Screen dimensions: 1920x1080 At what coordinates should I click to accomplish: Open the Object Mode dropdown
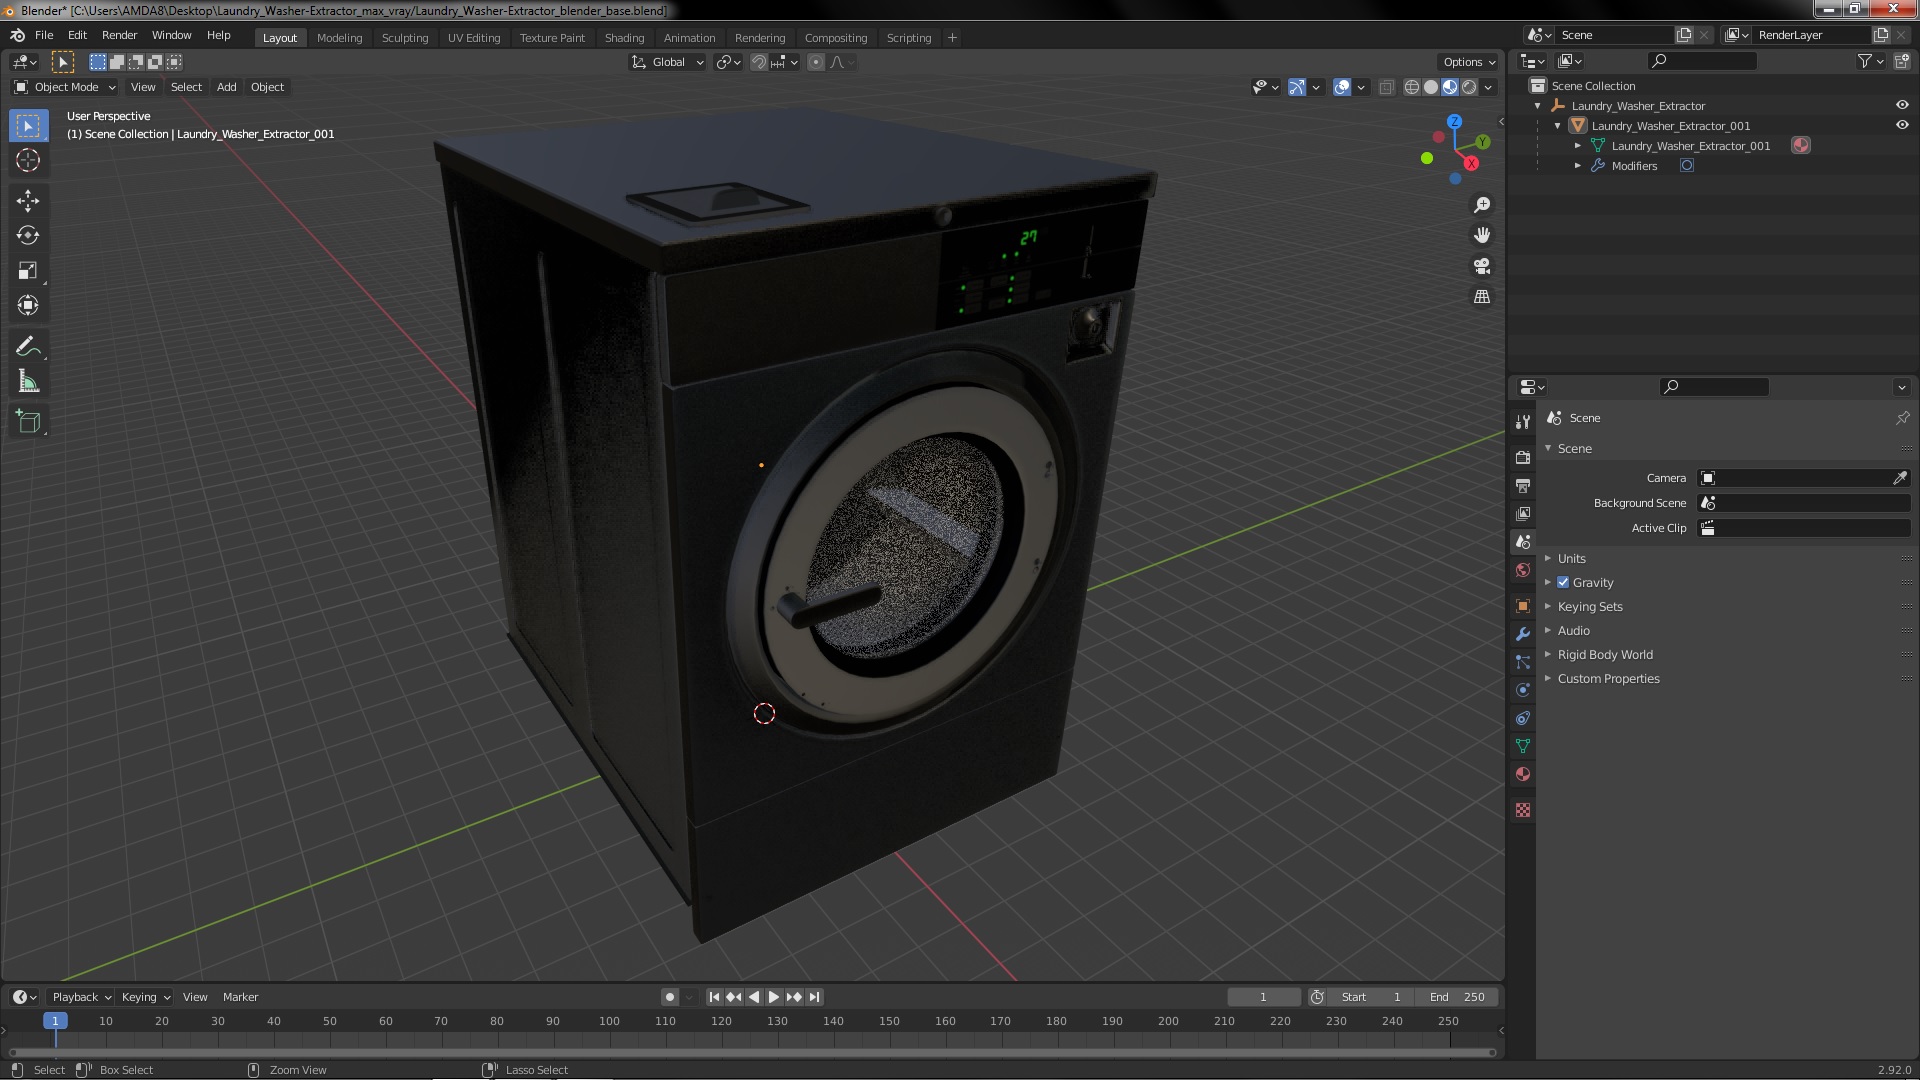click(x=64, y=87)
